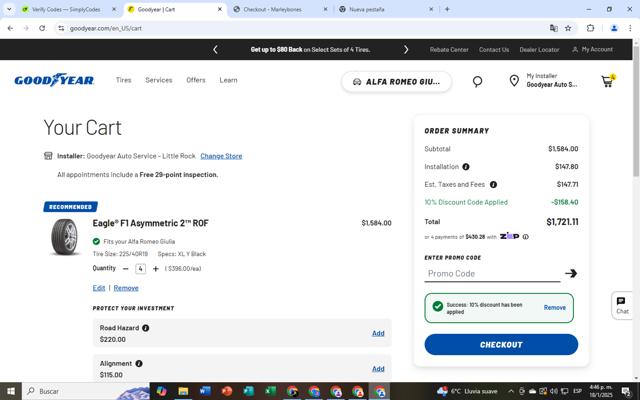Open the Chat widget
This screenshot has width=640, height=400.
(x=622, y=305)
